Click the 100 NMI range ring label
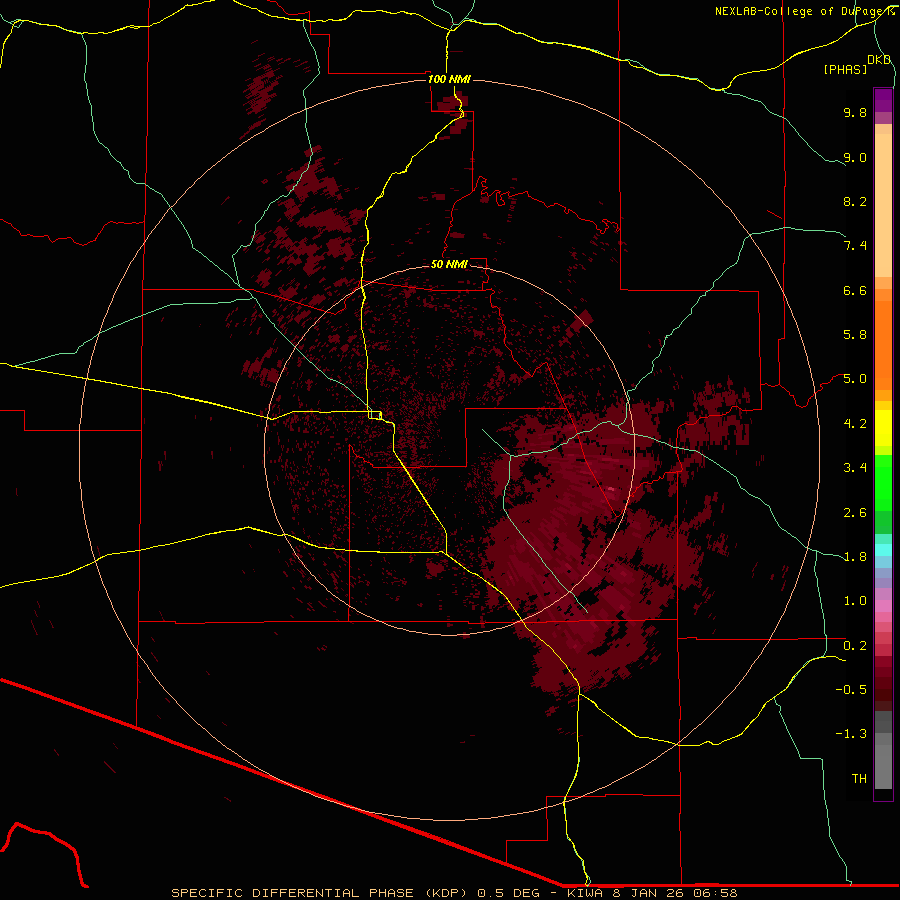The height and width of the screenshot is (900, 900). click(x=449, y=79)
